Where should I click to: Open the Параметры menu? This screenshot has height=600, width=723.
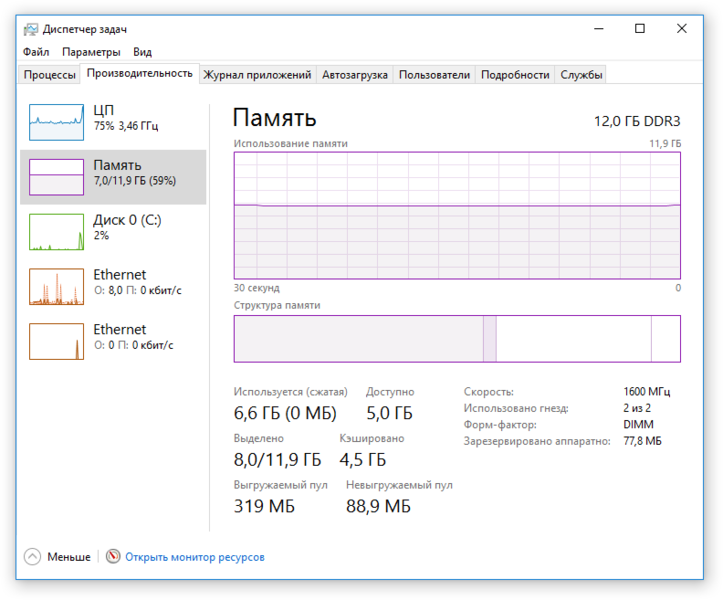point(91,52)
